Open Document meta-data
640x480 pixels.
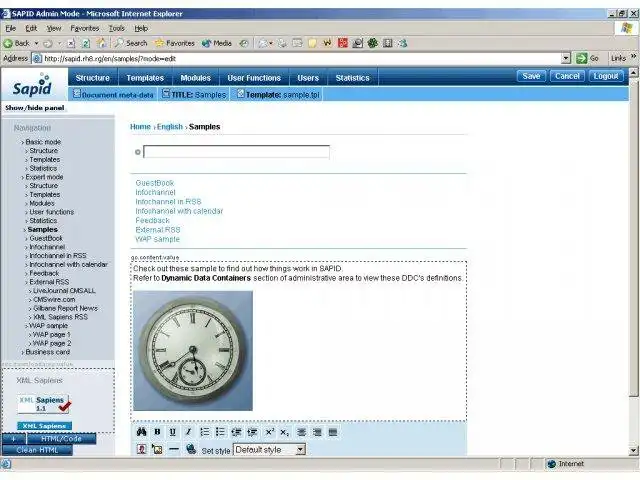[113, 94]
